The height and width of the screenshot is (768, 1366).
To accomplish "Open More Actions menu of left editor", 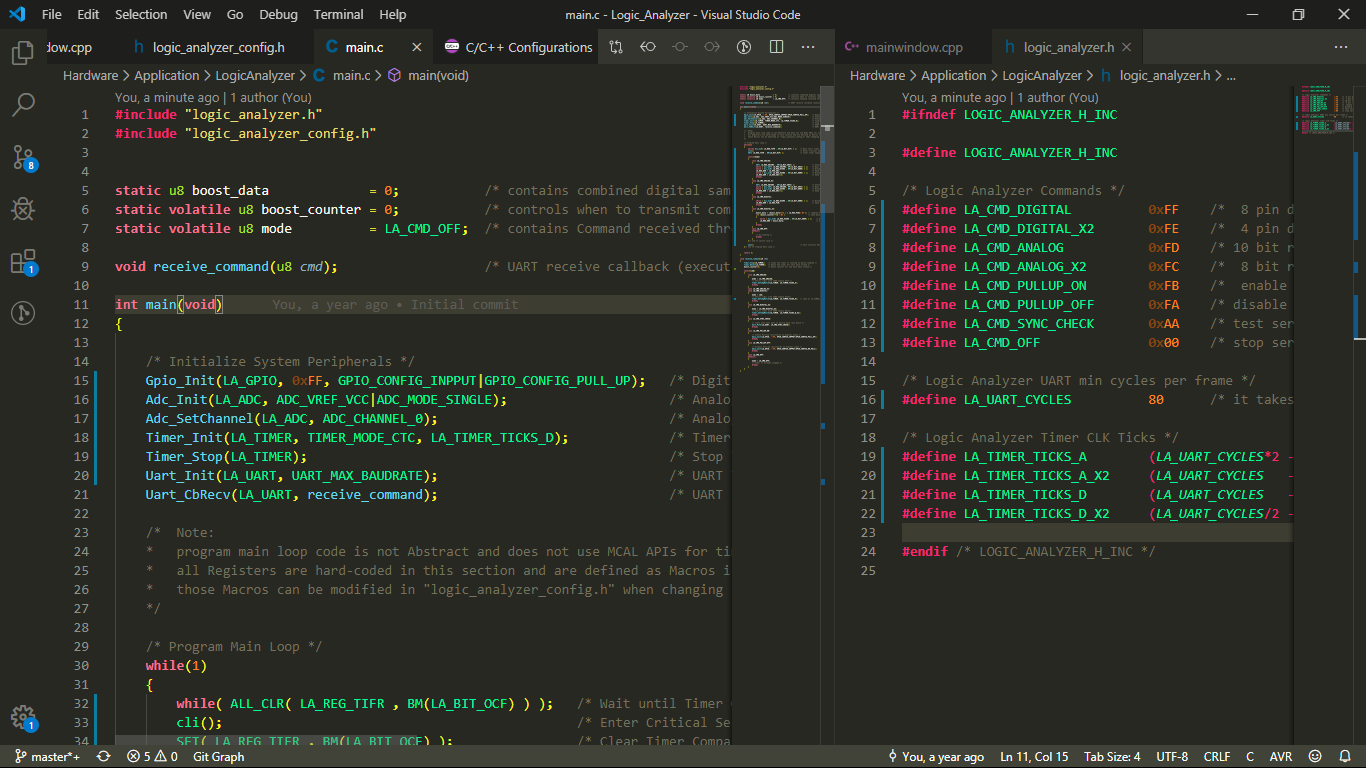I will coord(808,47).
